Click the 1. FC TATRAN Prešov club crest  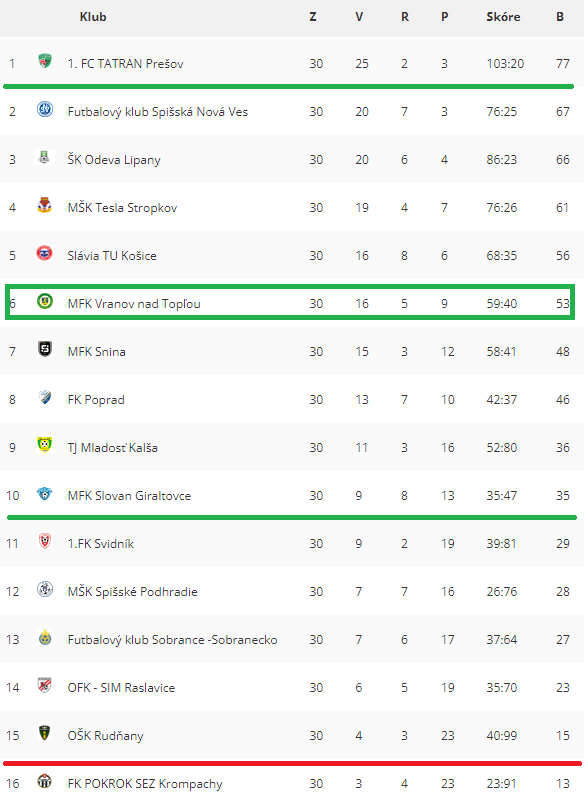click(x=45, y=62)
